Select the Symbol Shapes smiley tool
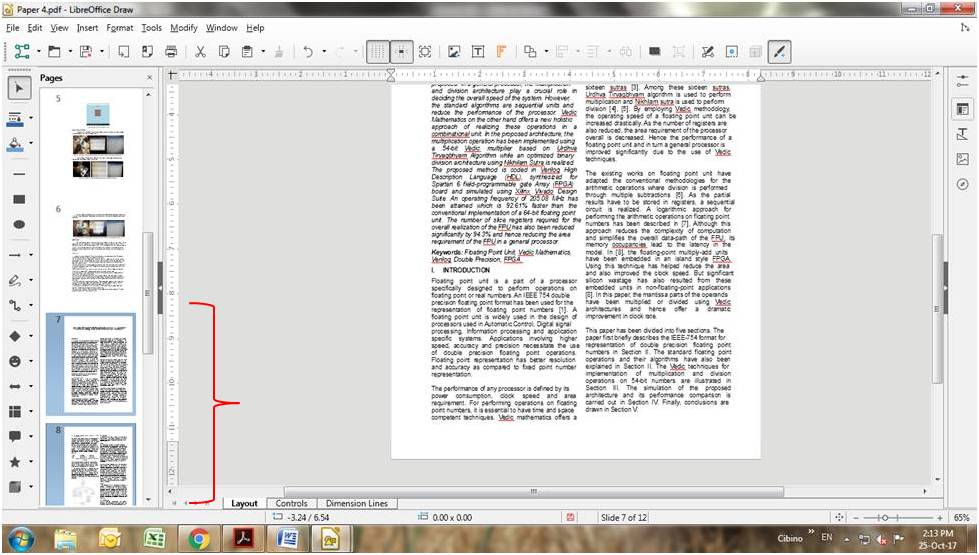The height and width of the screenshot is (555, 979). 16,361
